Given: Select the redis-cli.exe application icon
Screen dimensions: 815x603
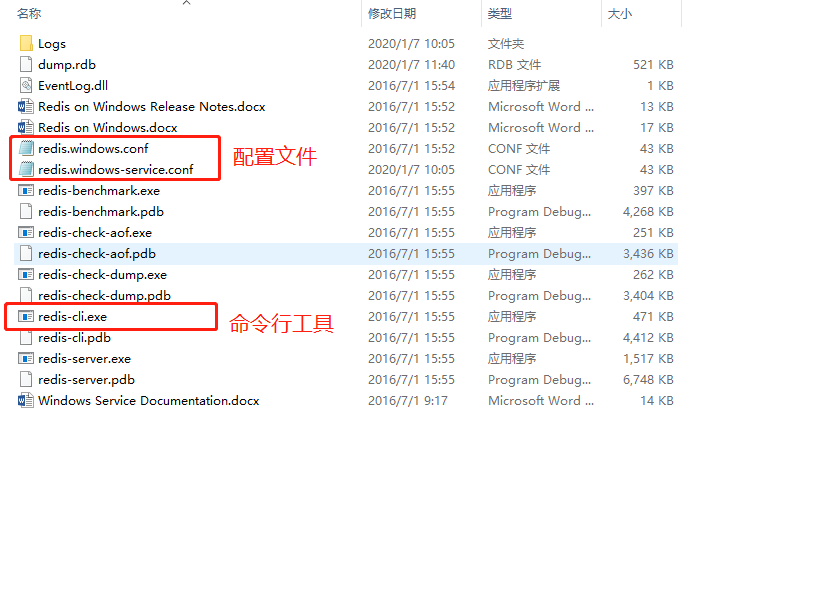Looking at the screenshot, I should pyautogui.click(x=26, y=317).
